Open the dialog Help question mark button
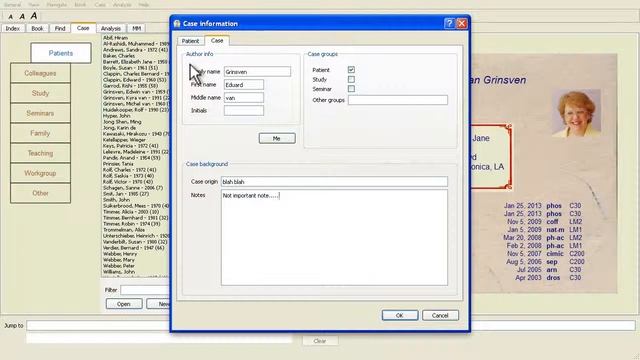Viewport: 640px width, 360px height. (449, 23)
